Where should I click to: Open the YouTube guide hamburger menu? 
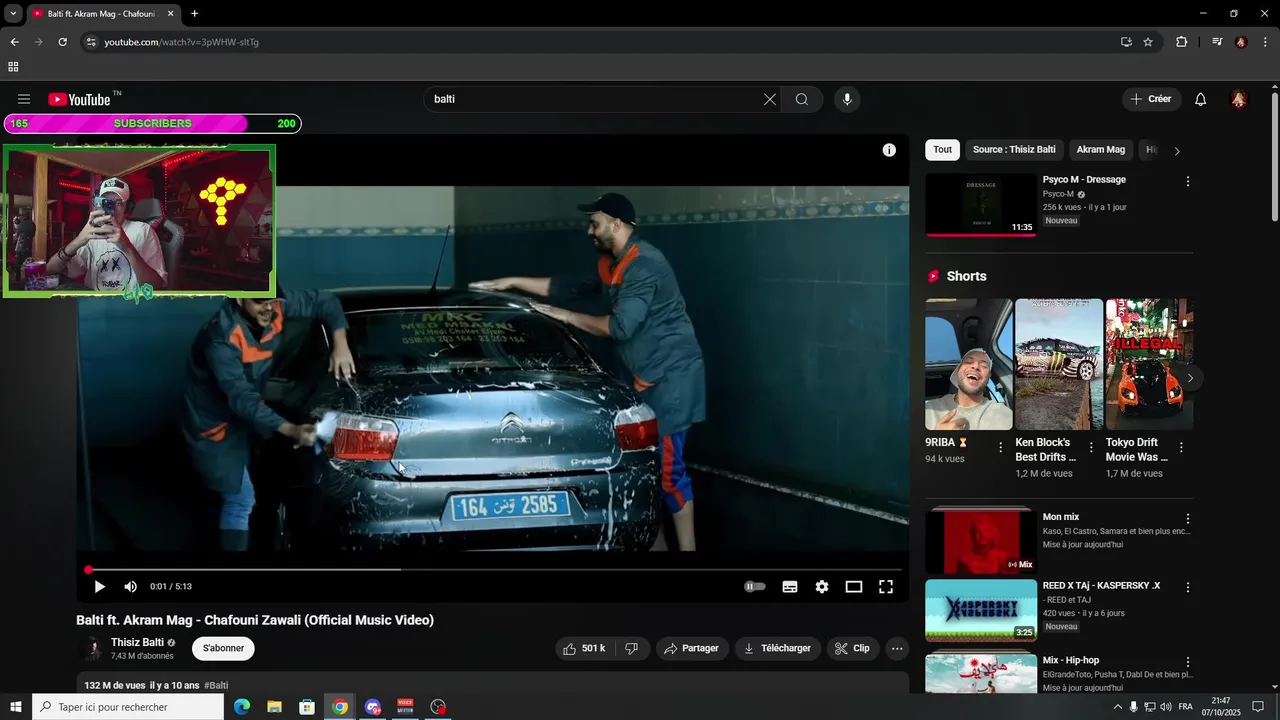coord(24,99)
